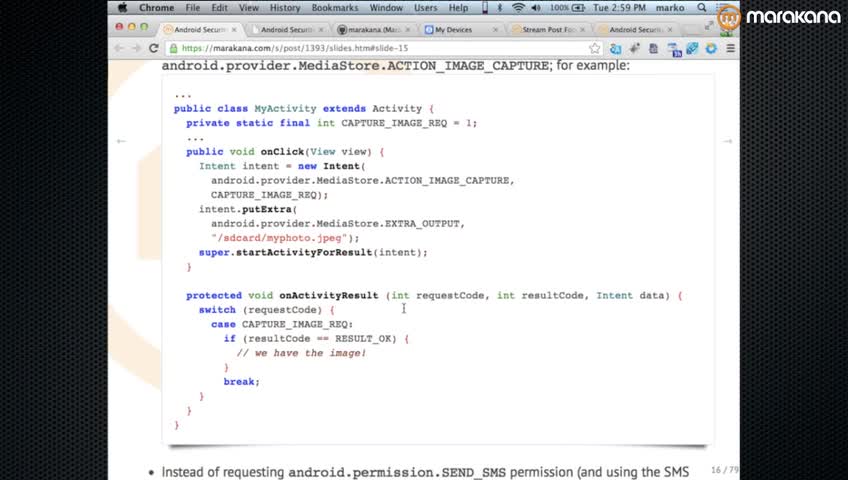Close the Stream Post tab
Screen dimensions: 848x480
click(582, 30)
